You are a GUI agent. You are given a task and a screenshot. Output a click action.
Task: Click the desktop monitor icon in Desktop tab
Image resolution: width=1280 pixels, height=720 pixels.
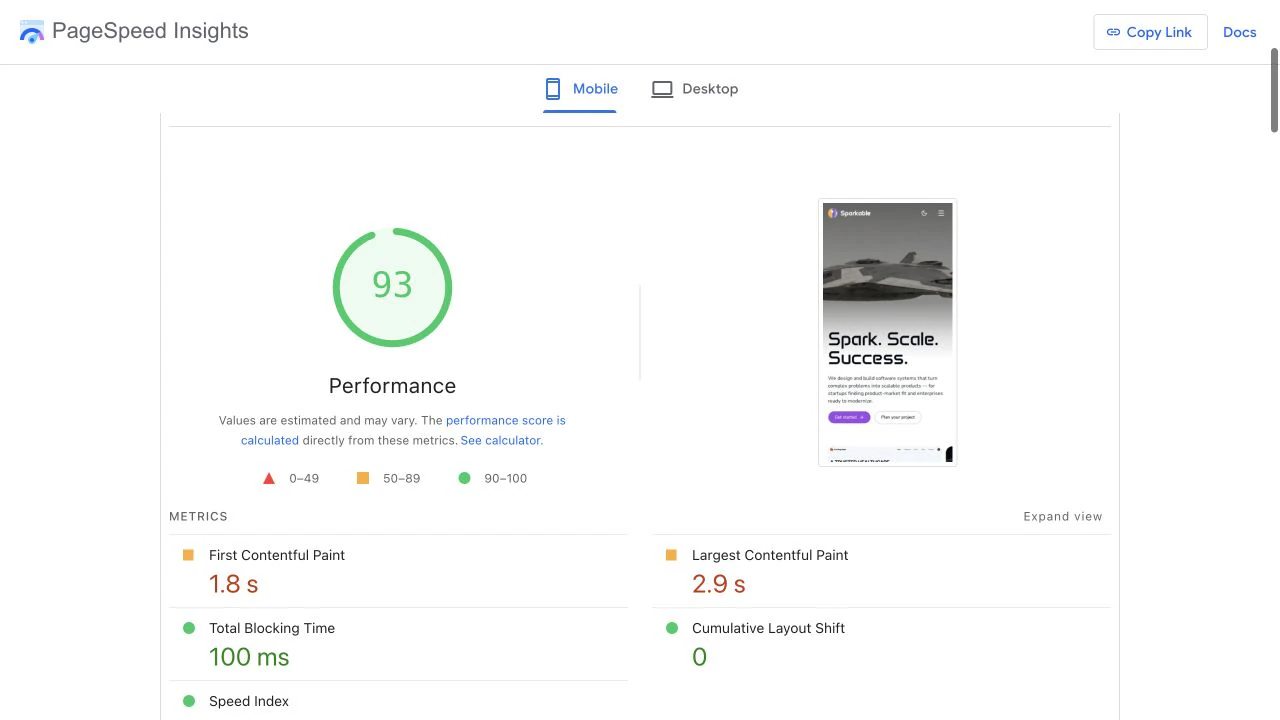pos(662,89)
